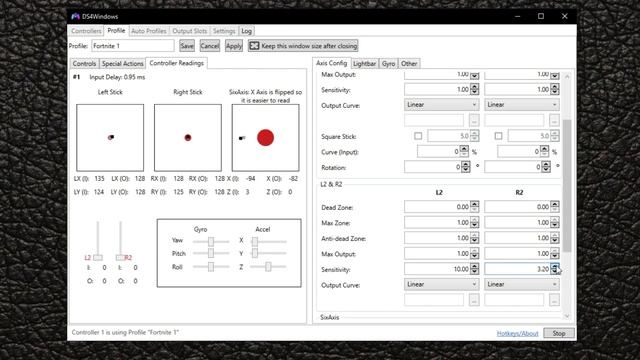Click the Cancel button

210,46
